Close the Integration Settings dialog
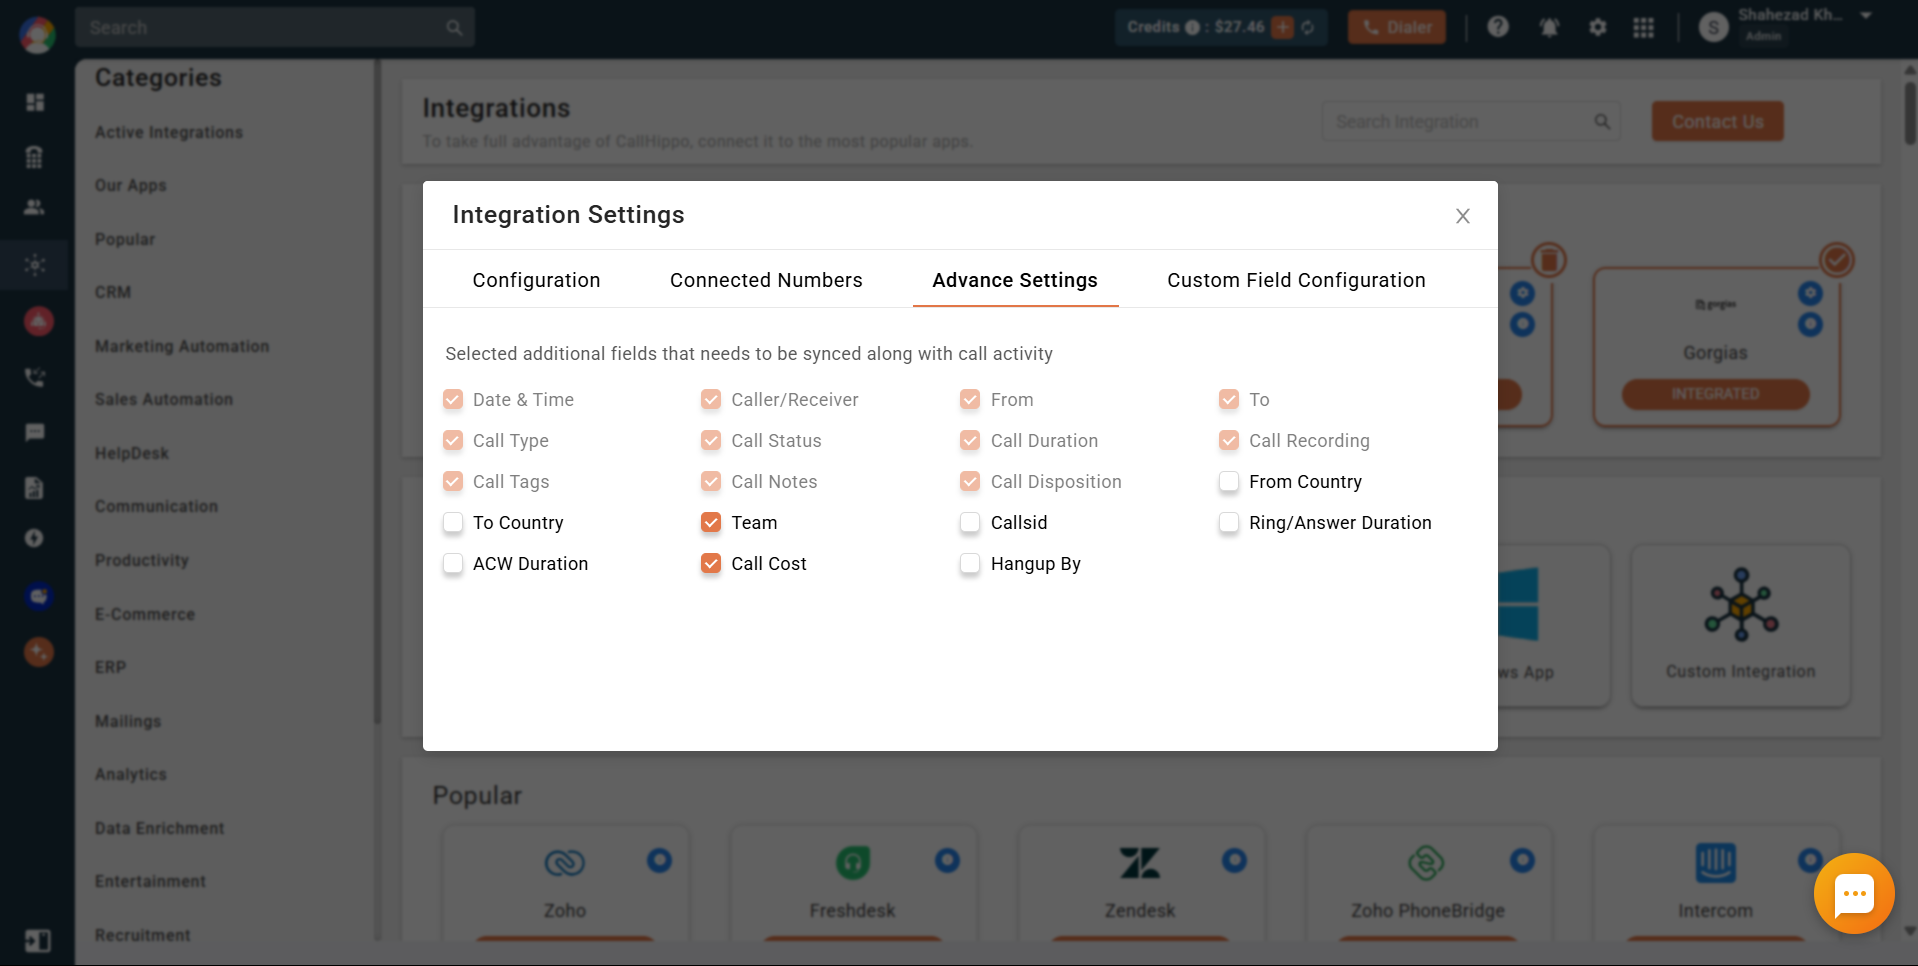 click(x=1462, y=216)
